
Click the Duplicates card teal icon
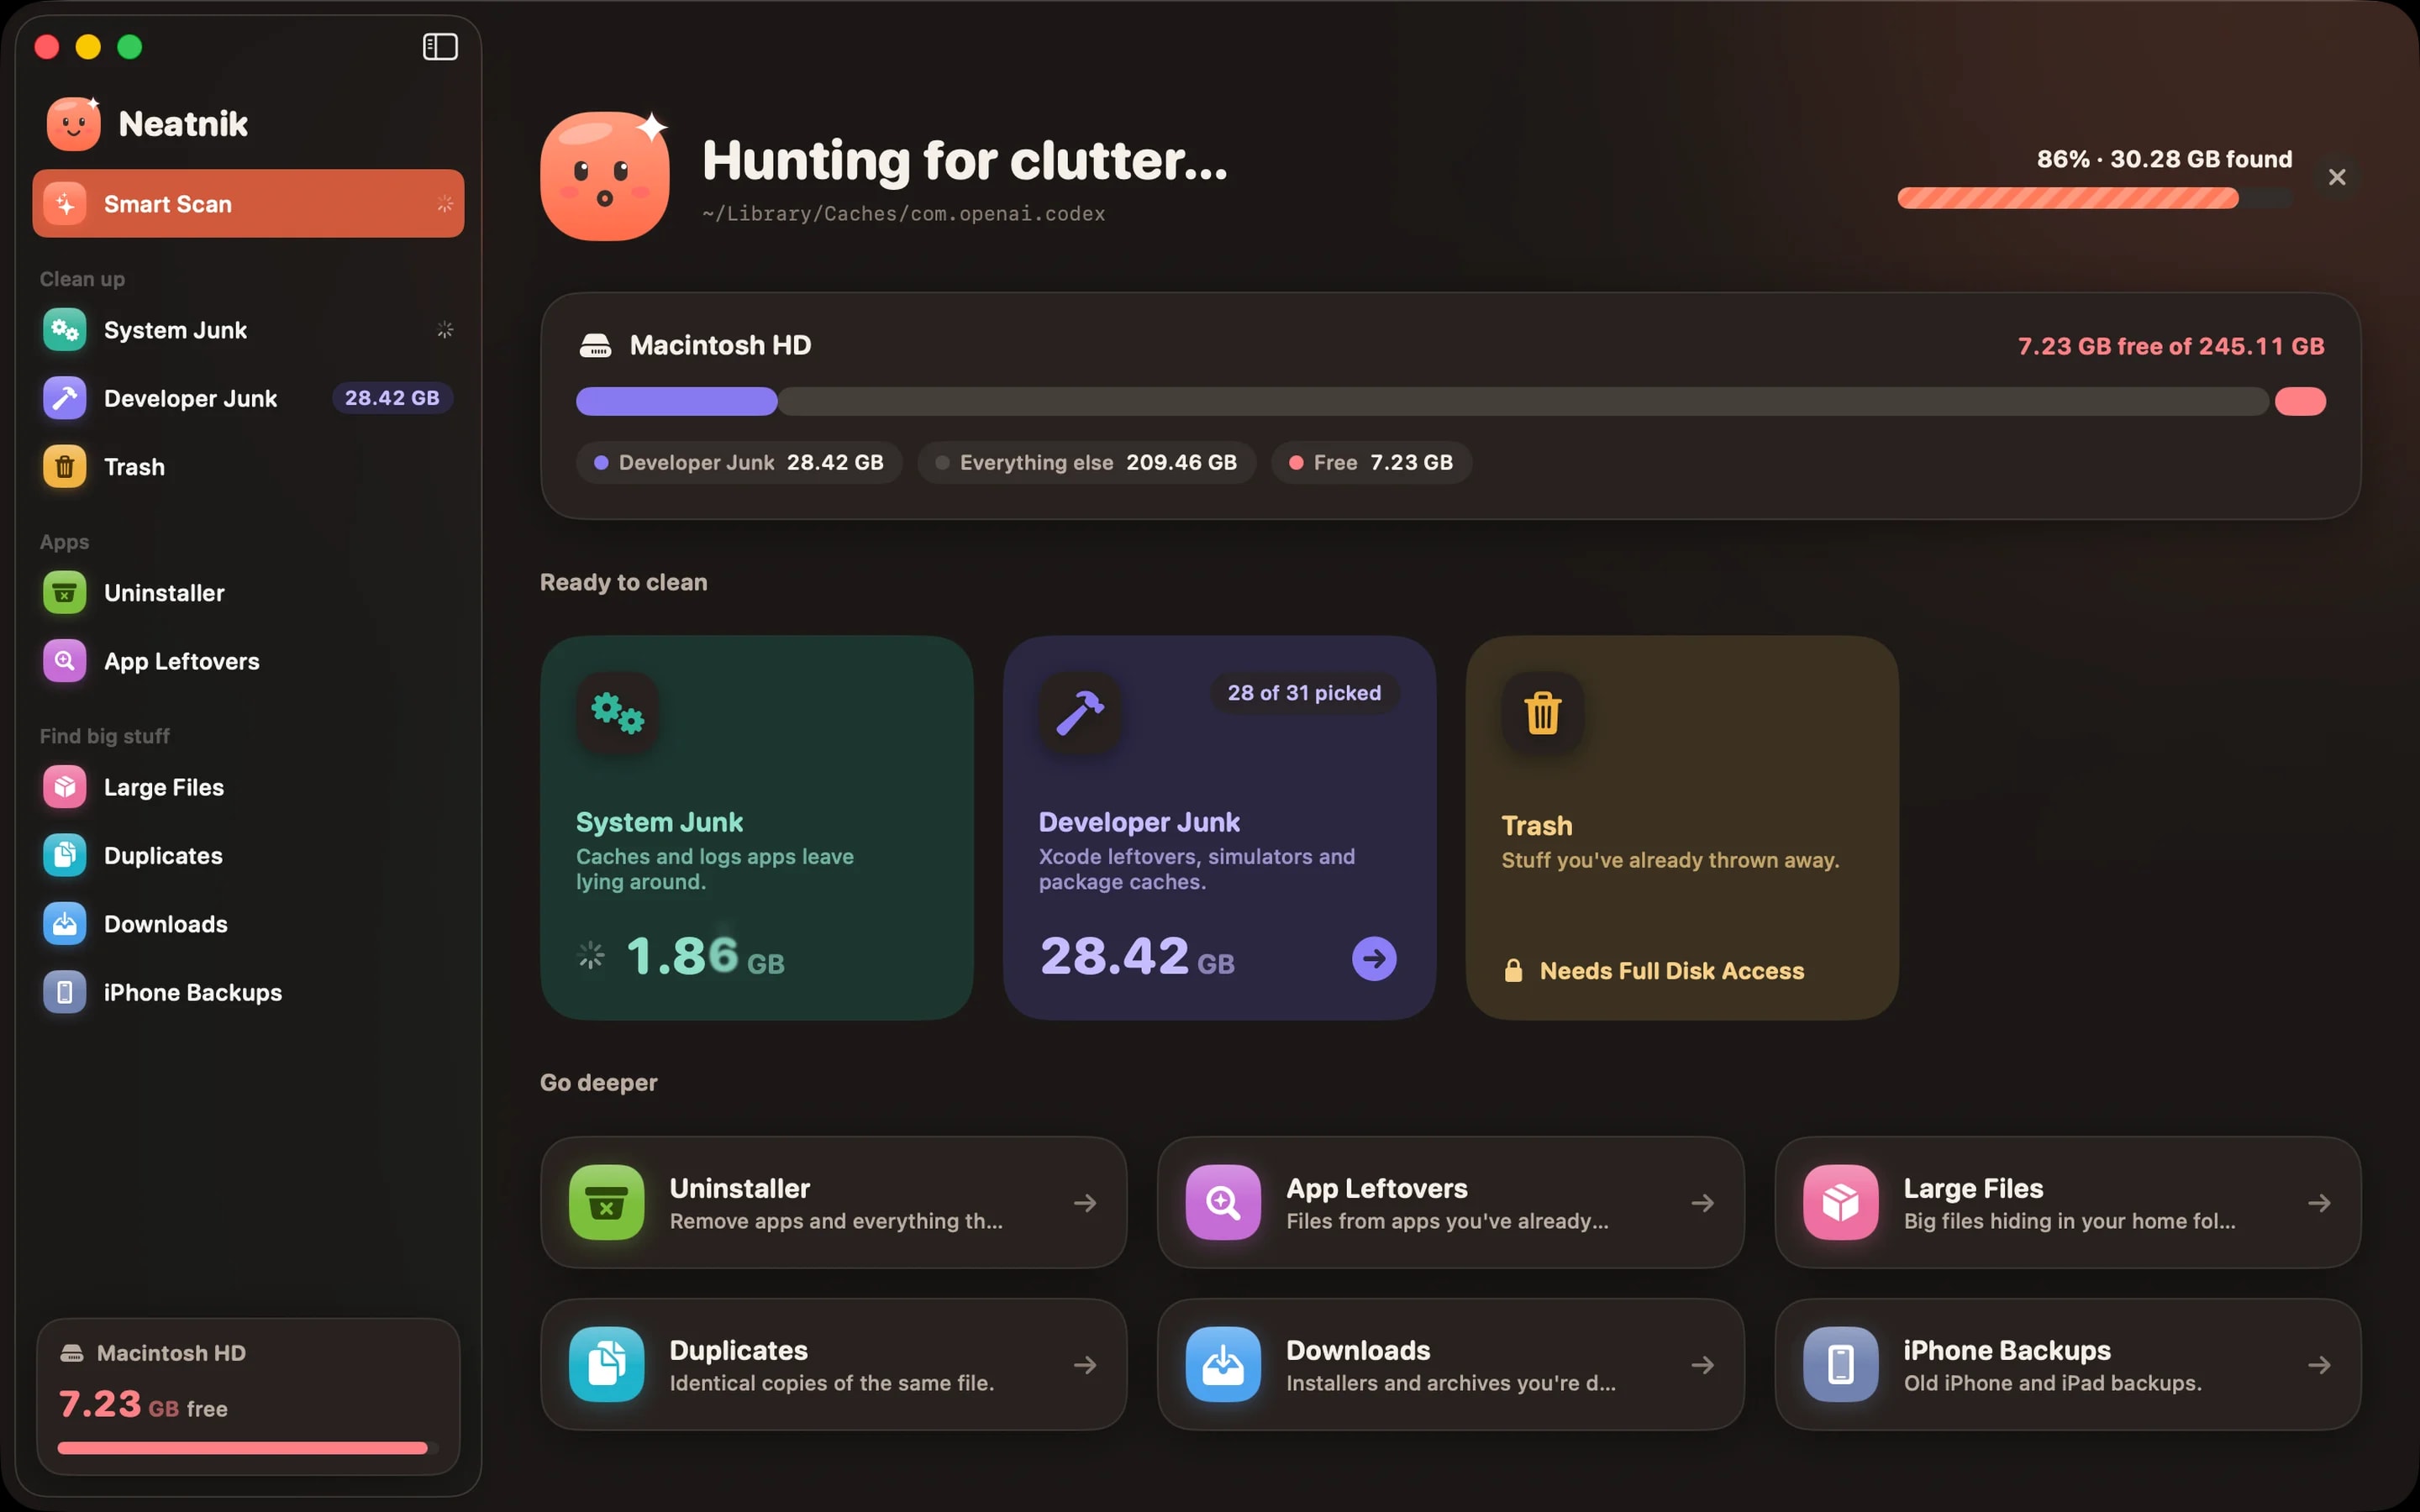pos(606,1365)
